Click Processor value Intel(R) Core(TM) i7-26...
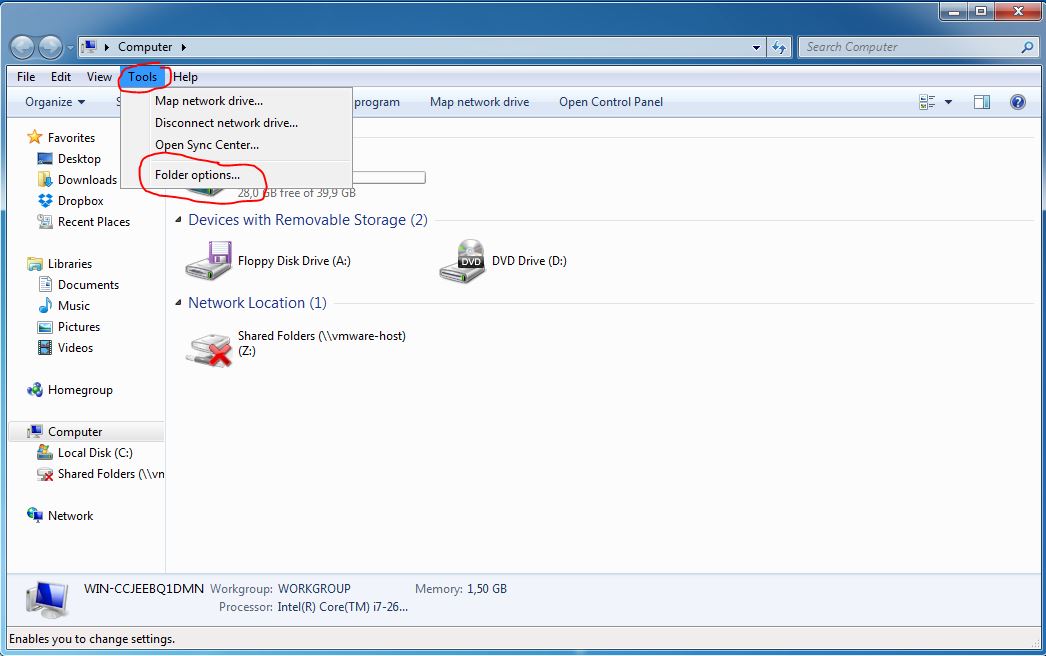Image resolution: width=1046 pixels, height=656 pixels. pyautogui.click(x=342, y=607)
